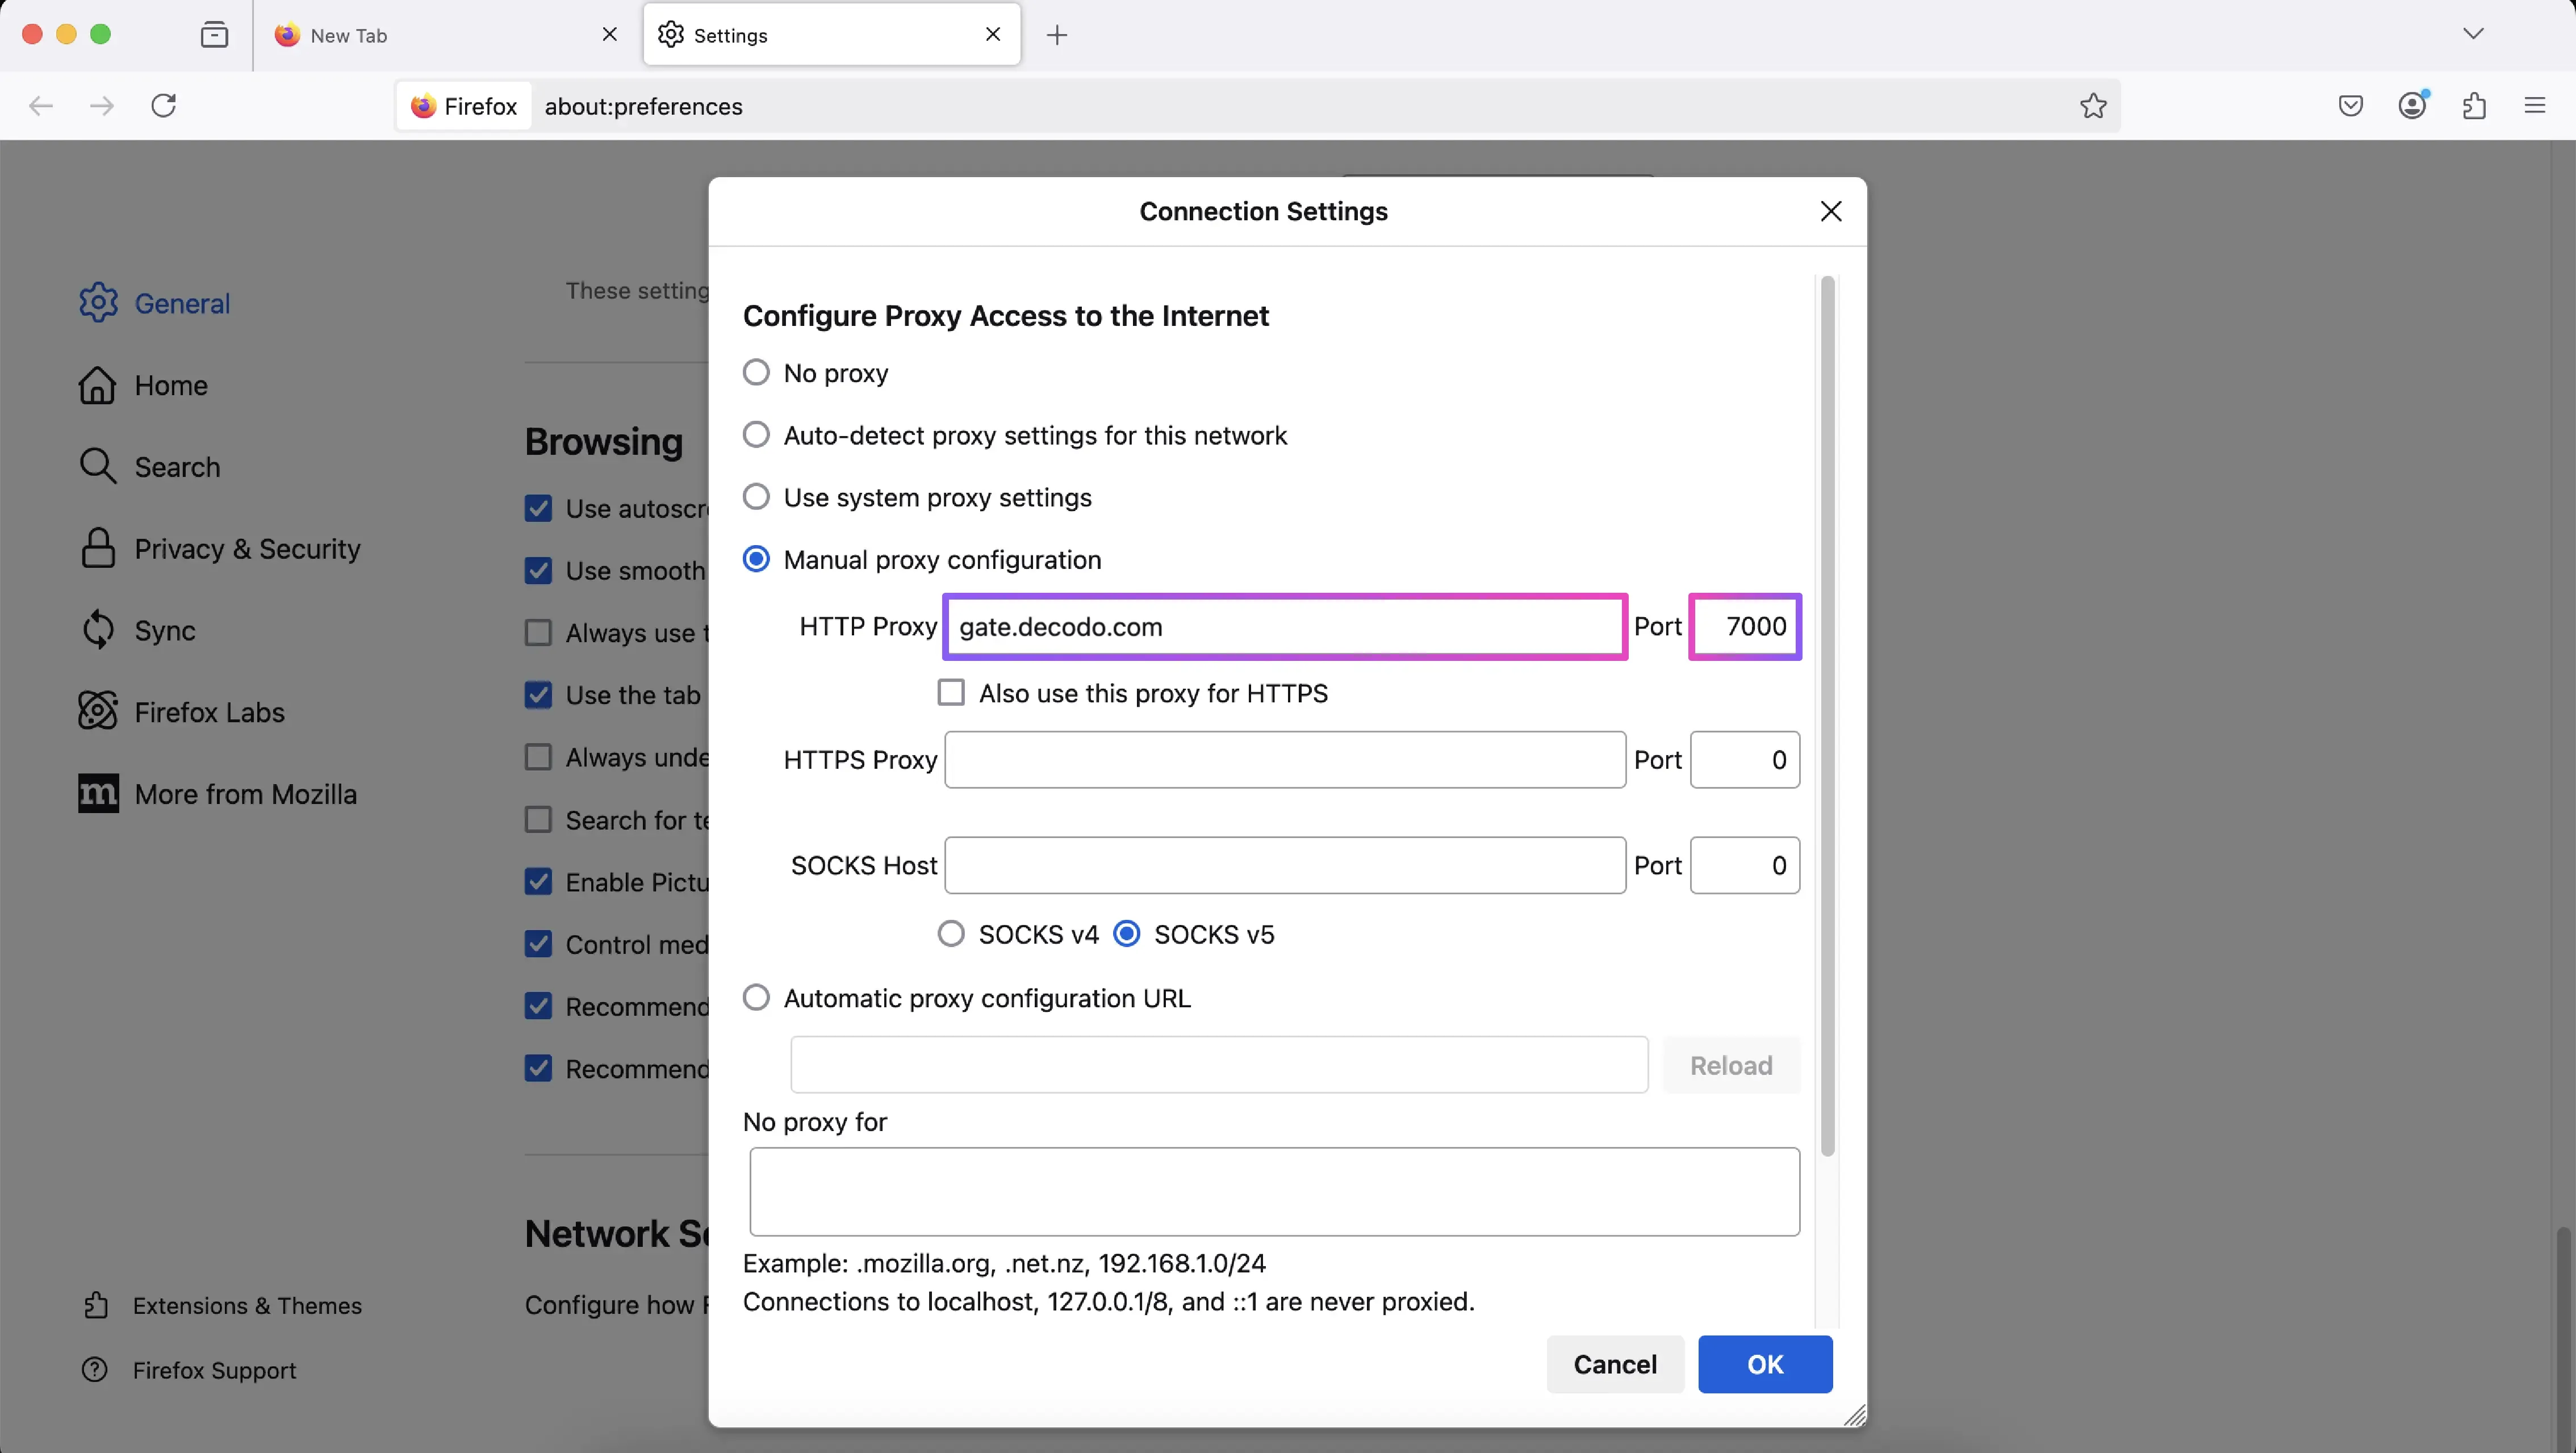
Task: Close the Connection Settings dialog
Action: (x=1830, y=211)
